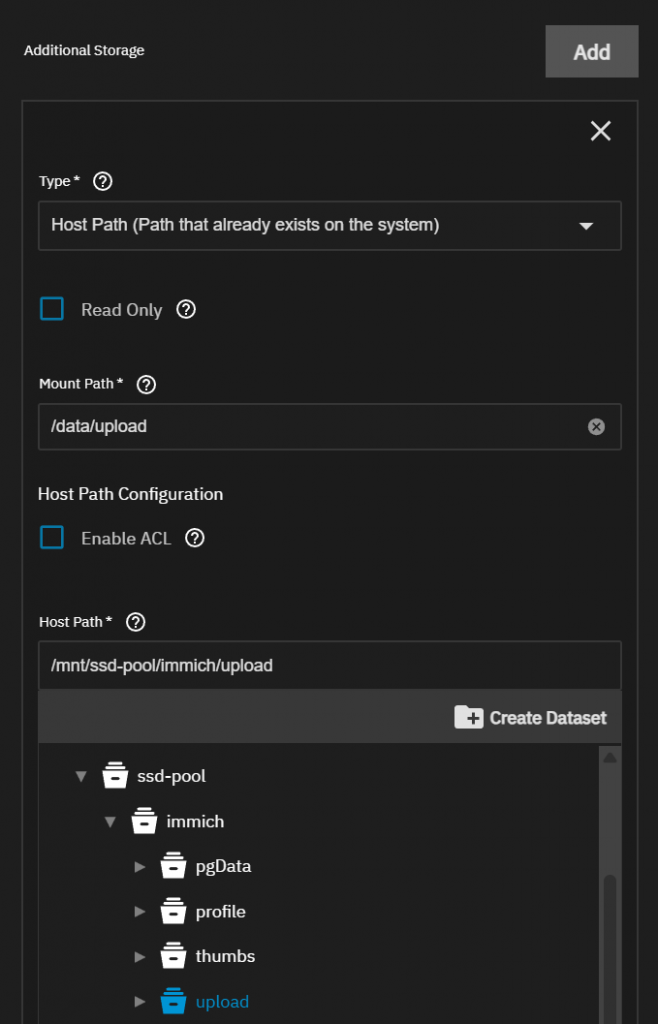This screenshot has width=658, height=1024.
Task: Select the upload dataset
Action: pyautogui.click(x=222, y=1002)
